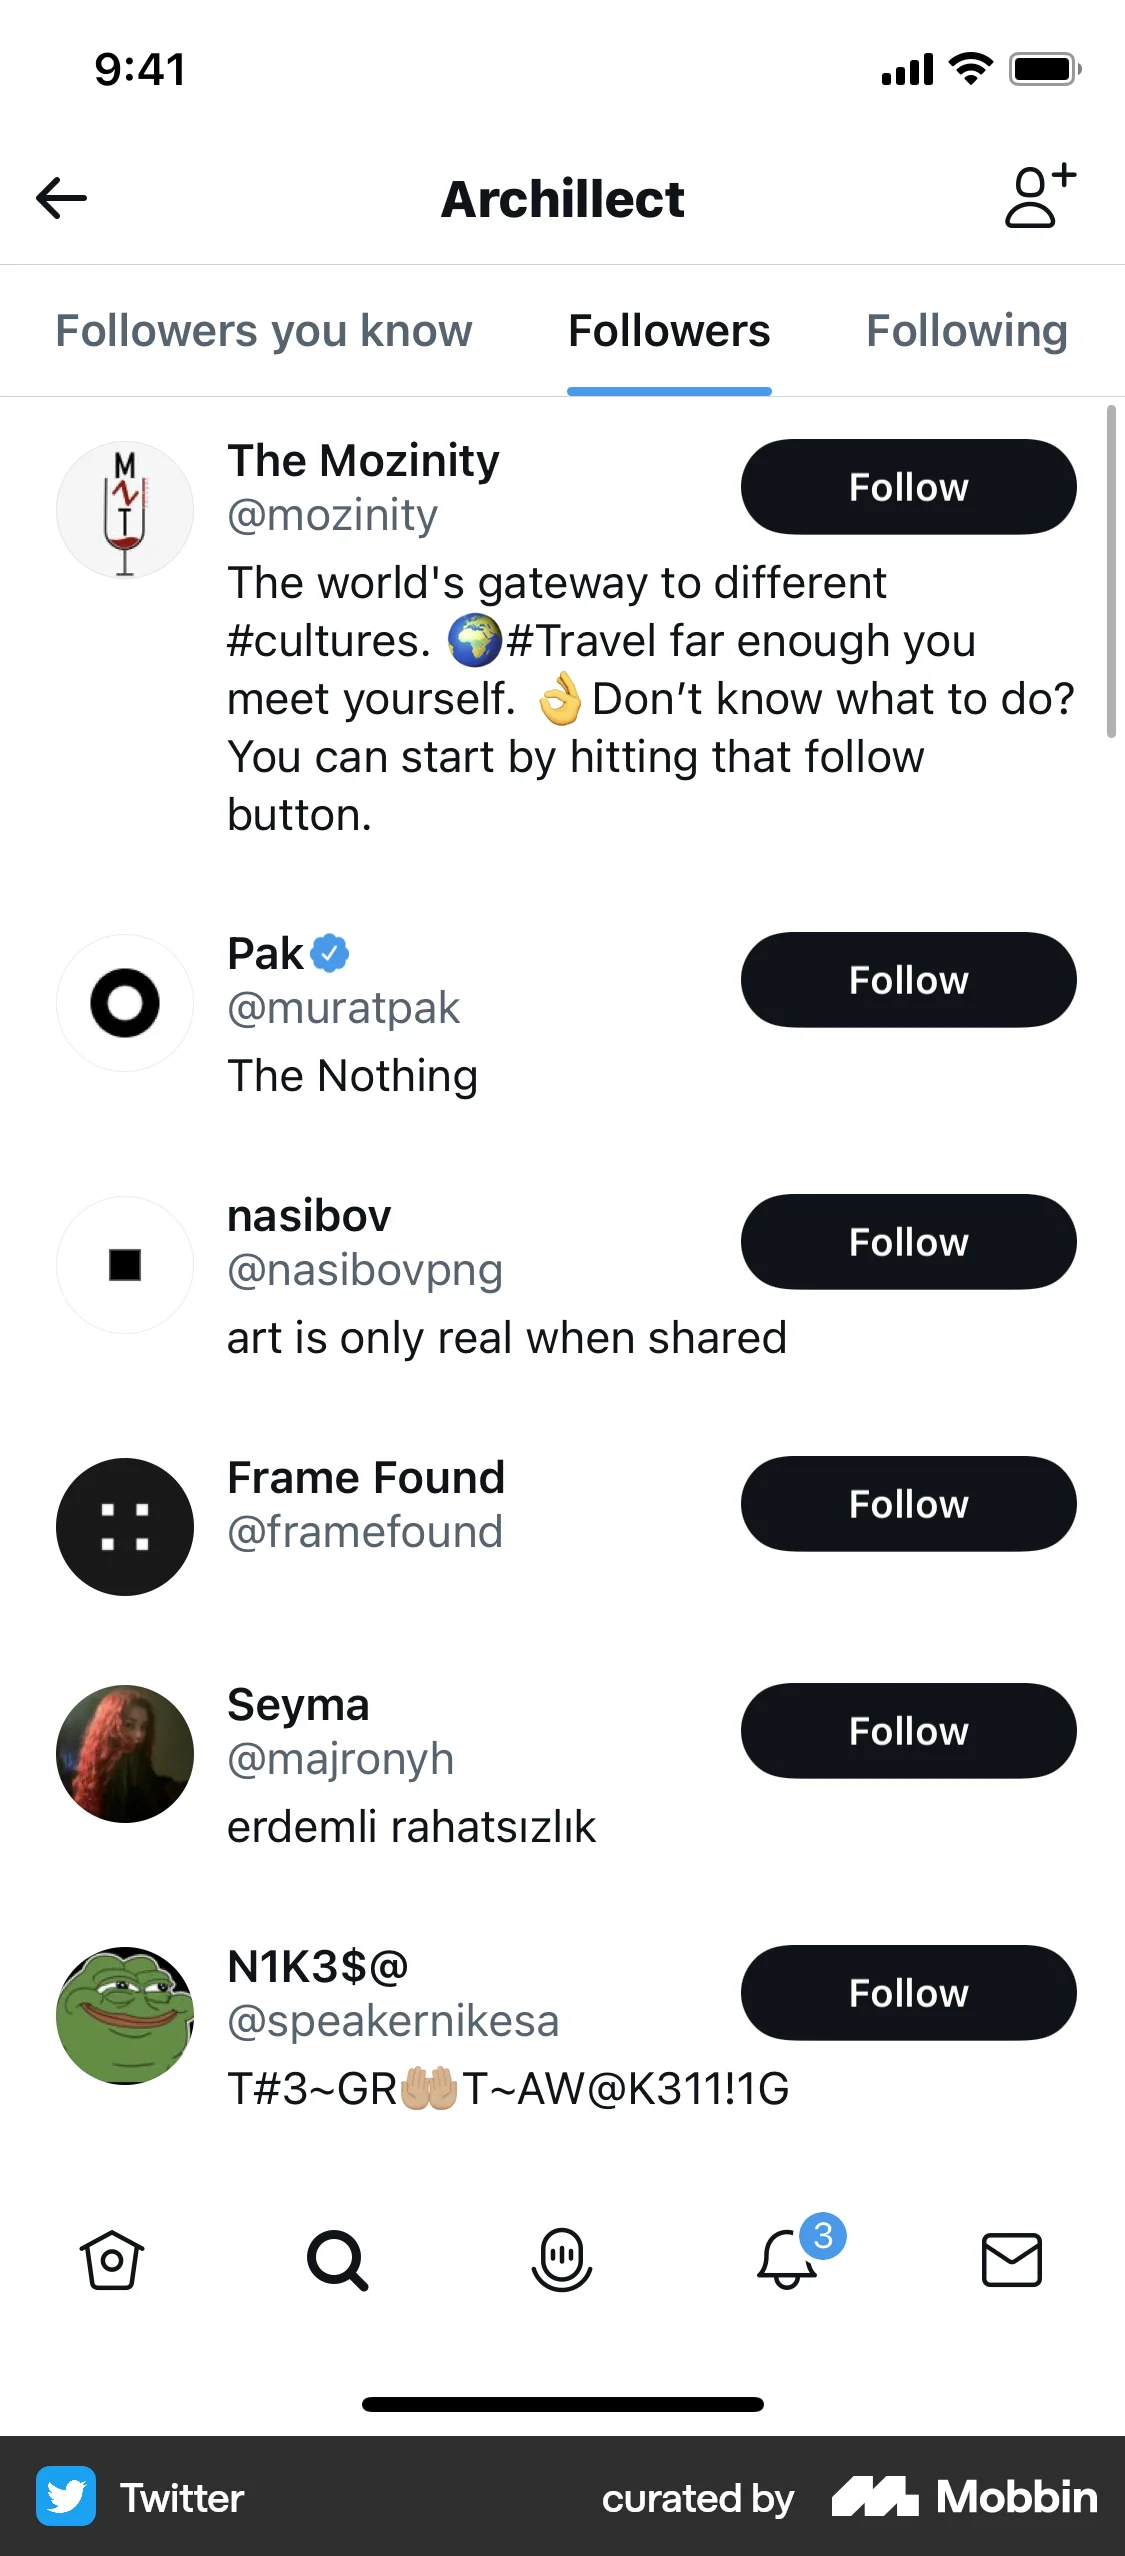This screenshot has width=1125, height=2556.
Task: Follow the nasibov account
Action: [907, 1241]
